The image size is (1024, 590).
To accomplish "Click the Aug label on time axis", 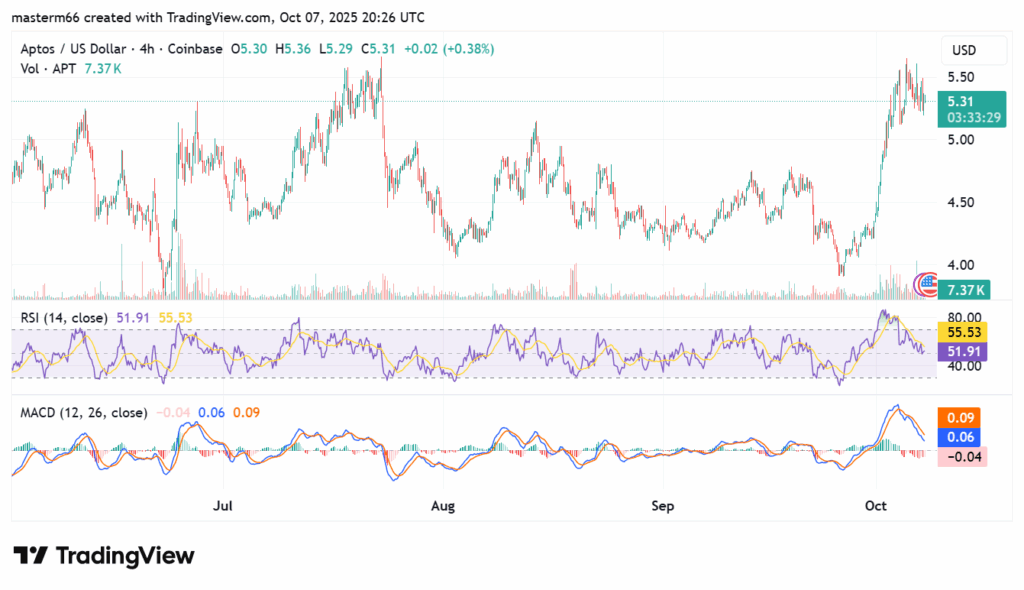I will click(x=443, y=506).
